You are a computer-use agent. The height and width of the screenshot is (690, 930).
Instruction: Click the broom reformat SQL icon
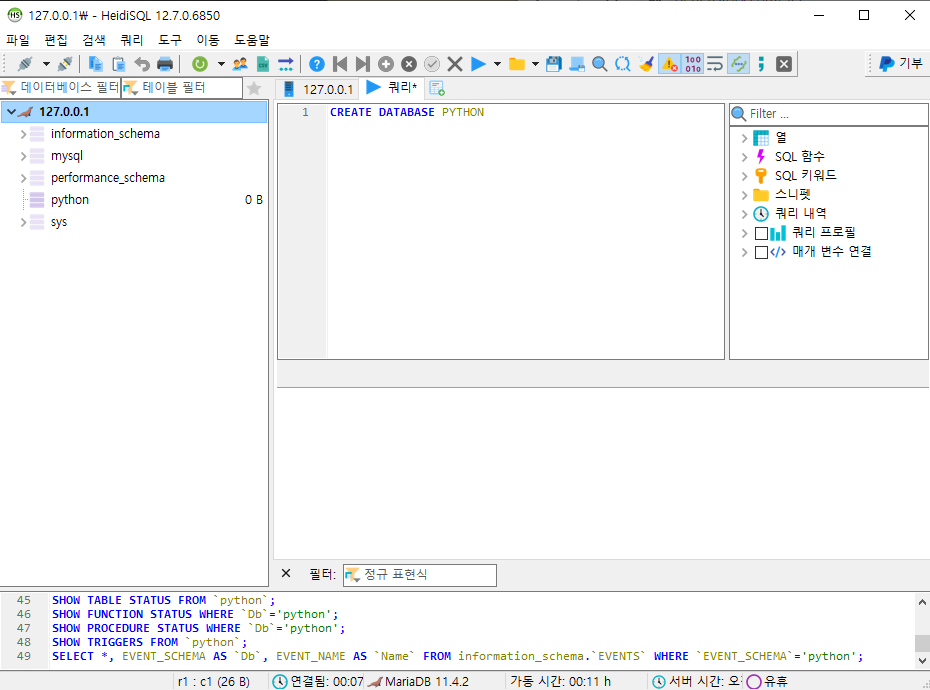point(646,63)
